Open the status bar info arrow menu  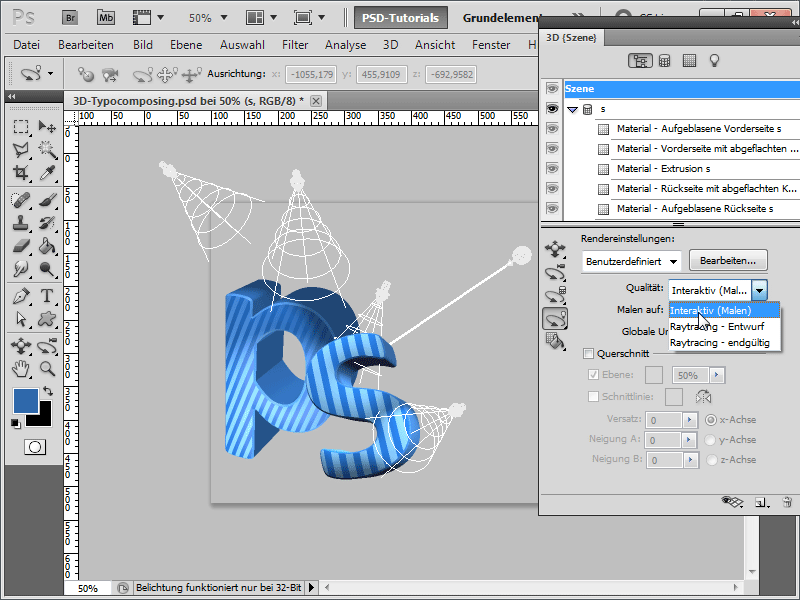311,588
